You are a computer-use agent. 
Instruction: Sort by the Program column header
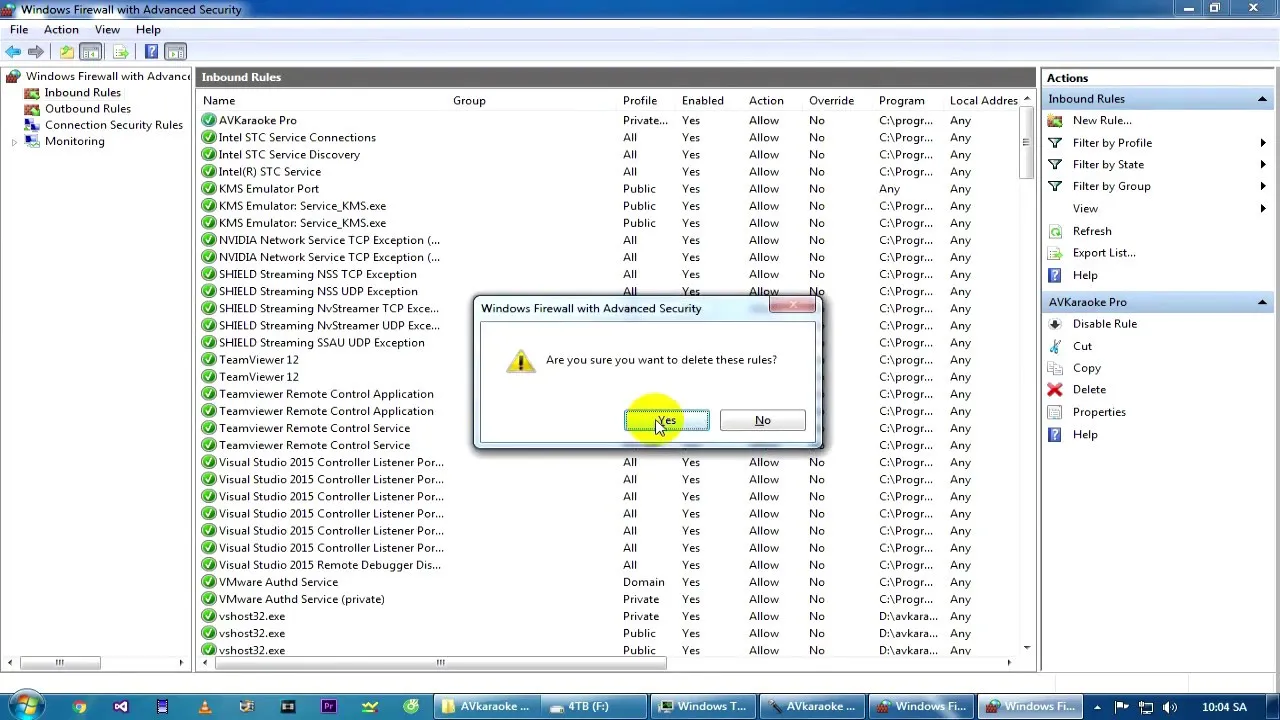[901, 101]
